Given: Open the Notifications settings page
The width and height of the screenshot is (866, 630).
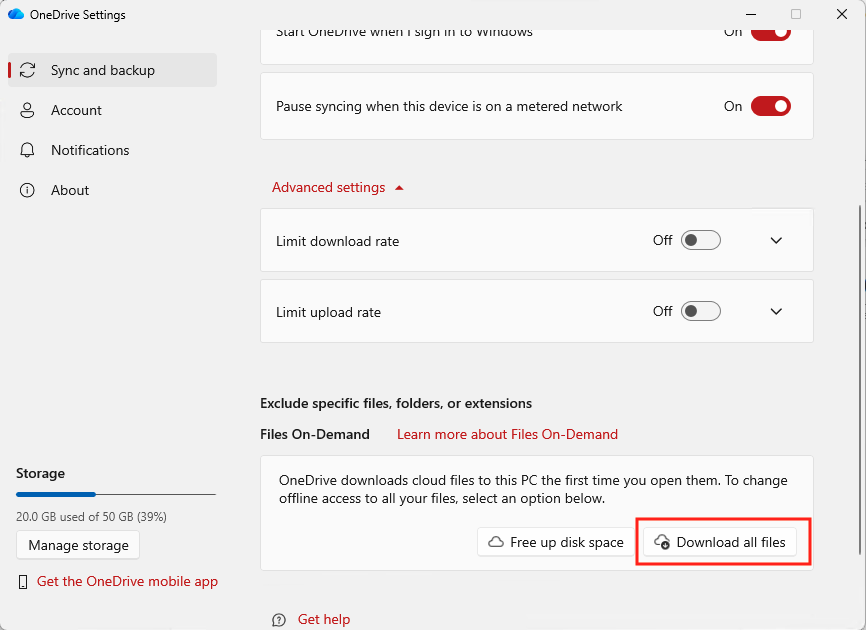Looking at the screenshot, I should [x=90, y=151].
